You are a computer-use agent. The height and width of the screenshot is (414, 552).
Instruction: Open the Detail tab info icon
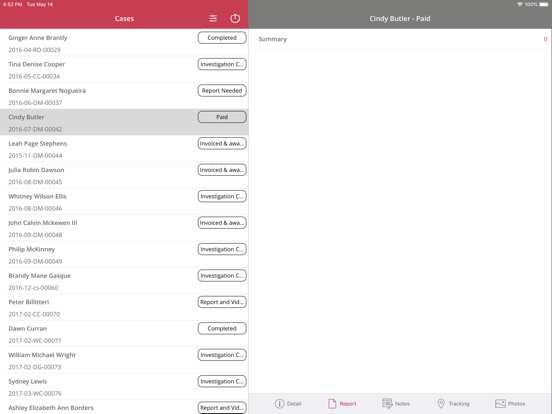pos(280,403)
